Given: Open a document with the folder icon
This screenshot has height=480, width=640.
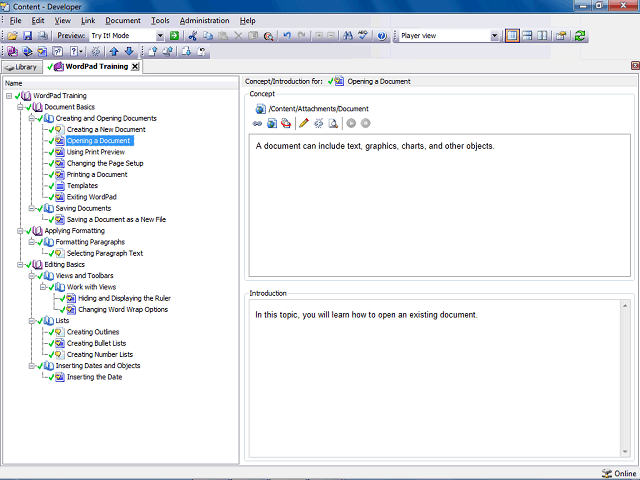Looking at the screenshot, I should click(12, 36).
